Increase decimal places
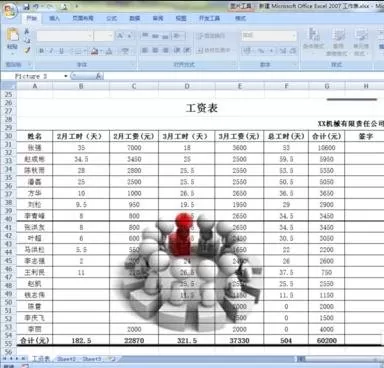The image size is (384, 368). click(283, 51)
